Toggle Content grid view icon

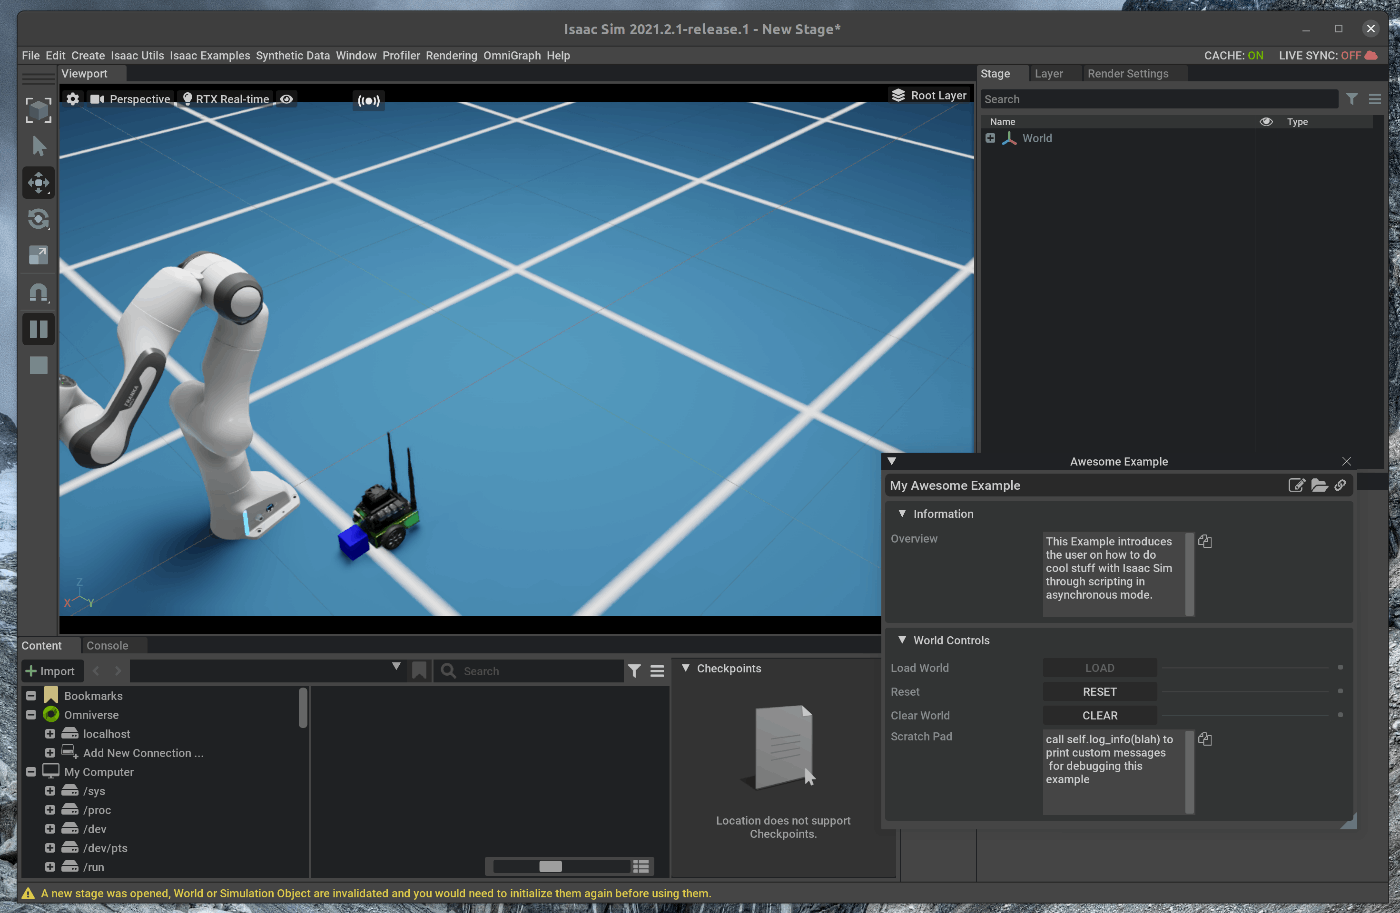(x=641, y=866)
